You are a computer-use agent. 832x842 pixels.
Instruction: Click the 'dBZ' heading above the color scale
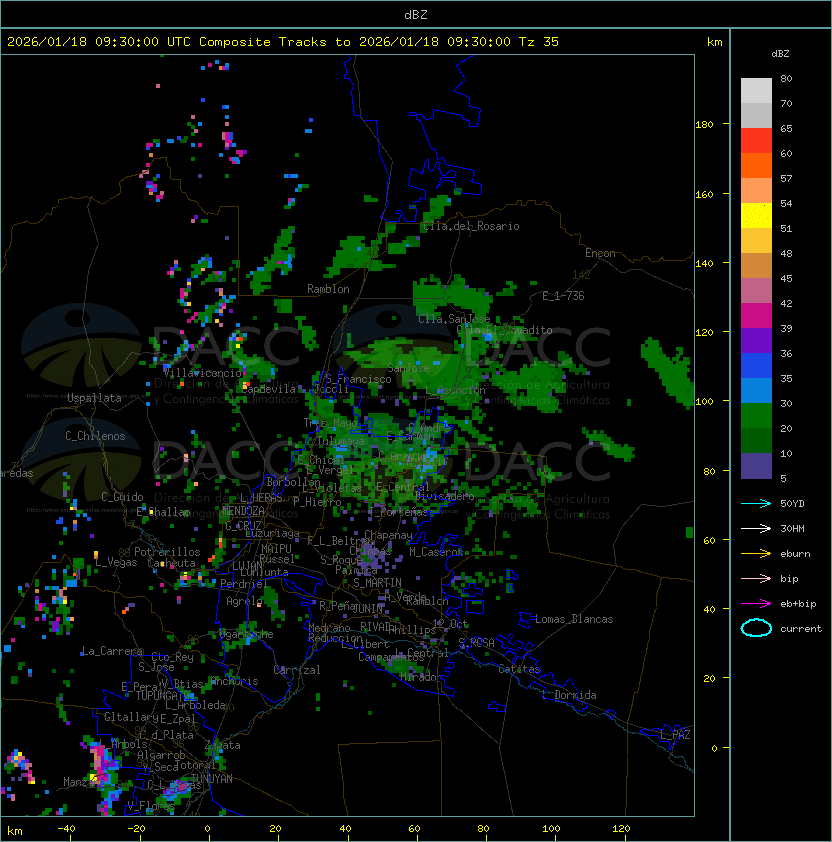[x=780, y=54]
